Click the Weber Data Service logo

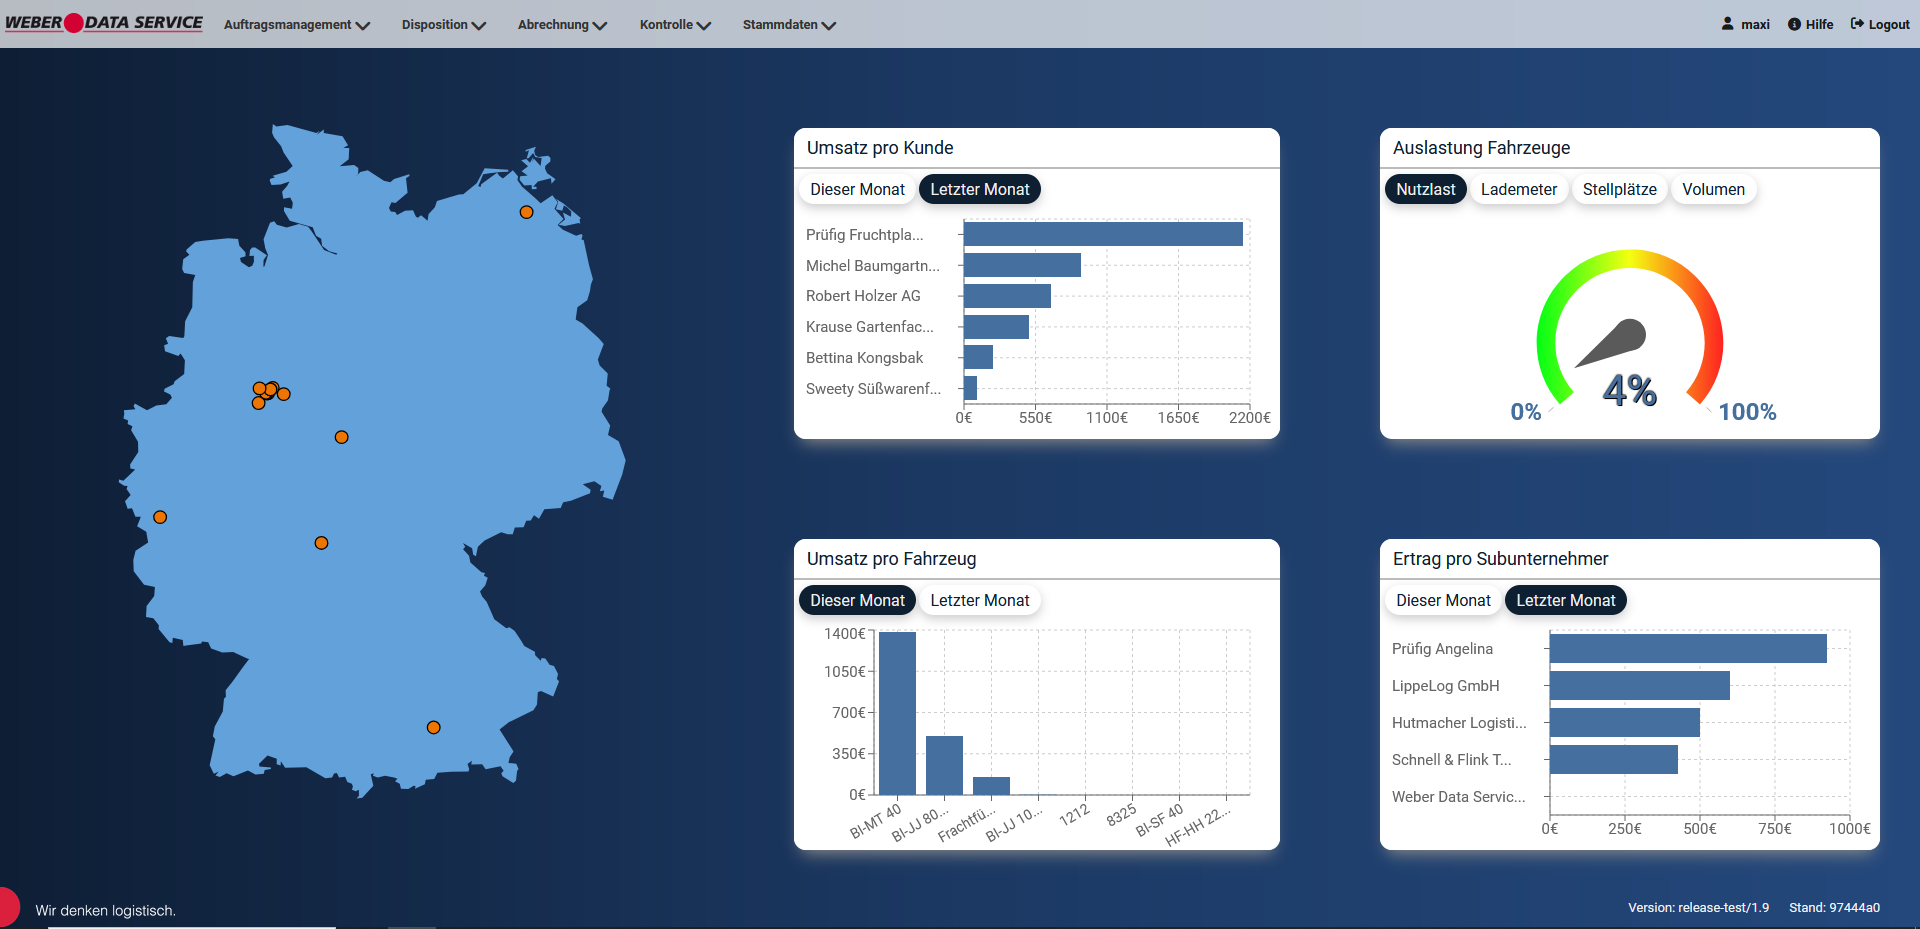click(x=104, y=23)
